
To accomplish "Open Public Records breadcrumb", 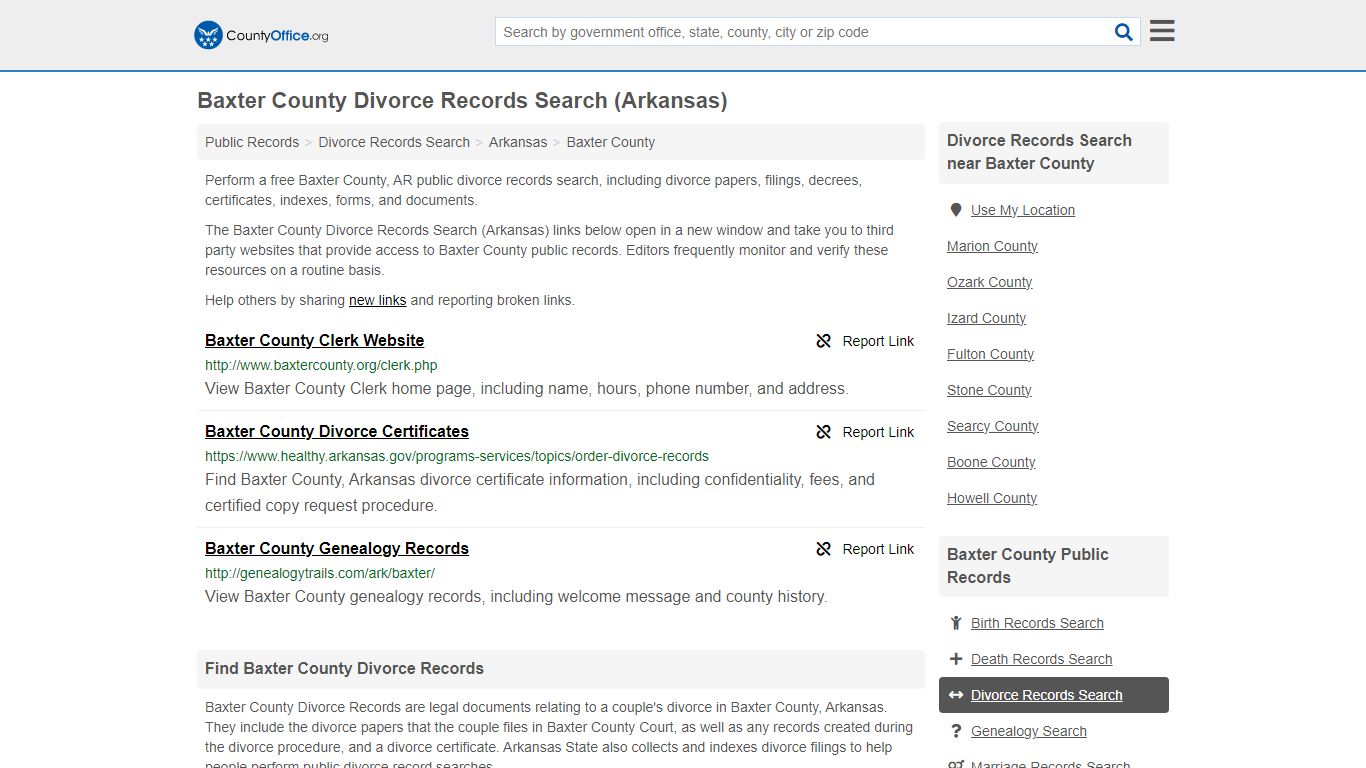I will pyautogui.click(x=252, y=142).
